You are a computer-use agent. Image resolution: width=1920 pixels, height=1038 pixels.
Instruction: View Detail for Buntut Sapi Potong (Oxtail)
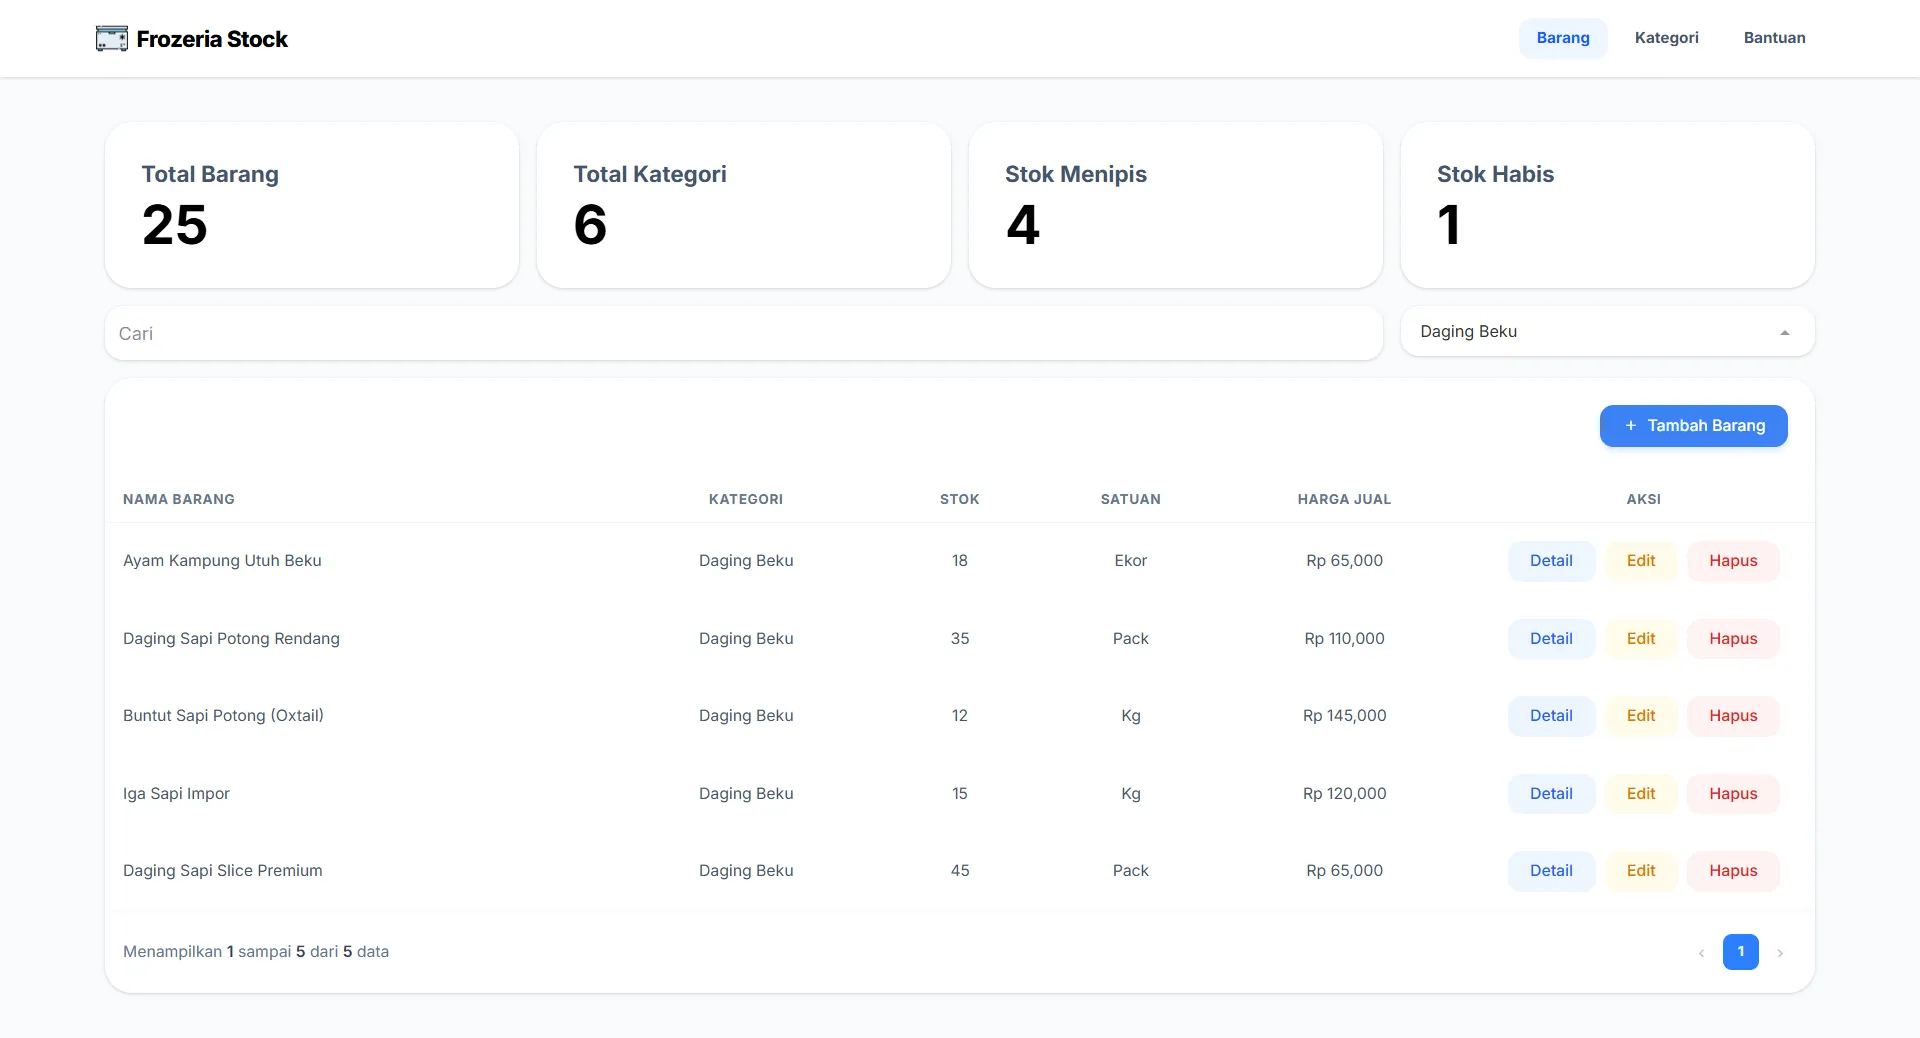pyautogui.click(x=1551, y=716)
